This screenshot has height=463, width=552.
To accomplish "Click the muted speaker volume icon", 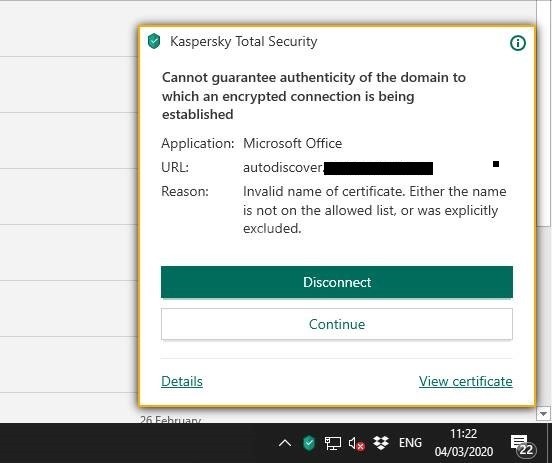I will (356, 444).
